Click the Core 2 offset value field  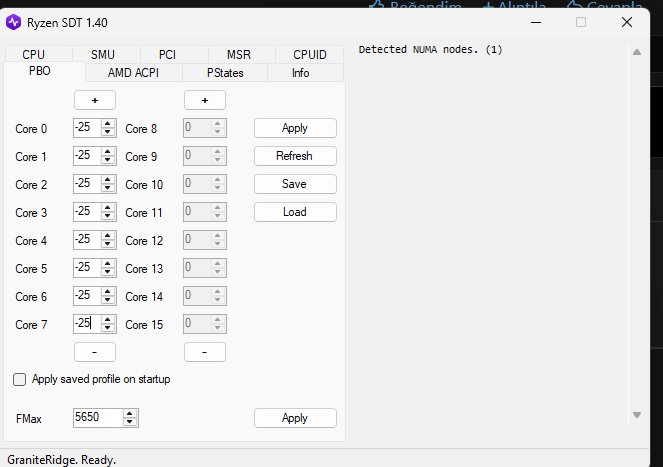coord(87,184)
